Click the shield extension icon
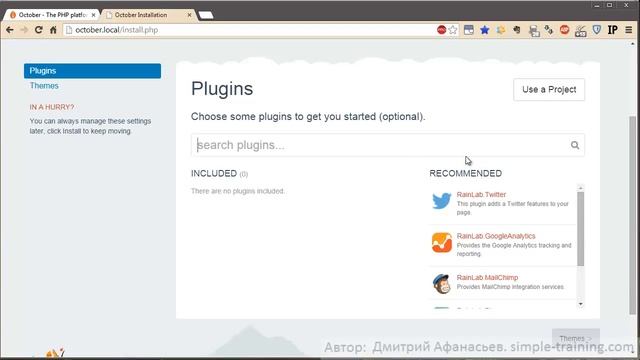 coord(596,30)
